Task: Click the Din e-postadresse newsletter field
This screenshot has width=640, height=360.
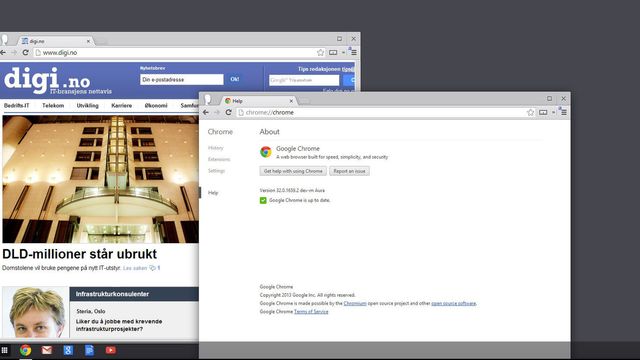Action: 182,80
